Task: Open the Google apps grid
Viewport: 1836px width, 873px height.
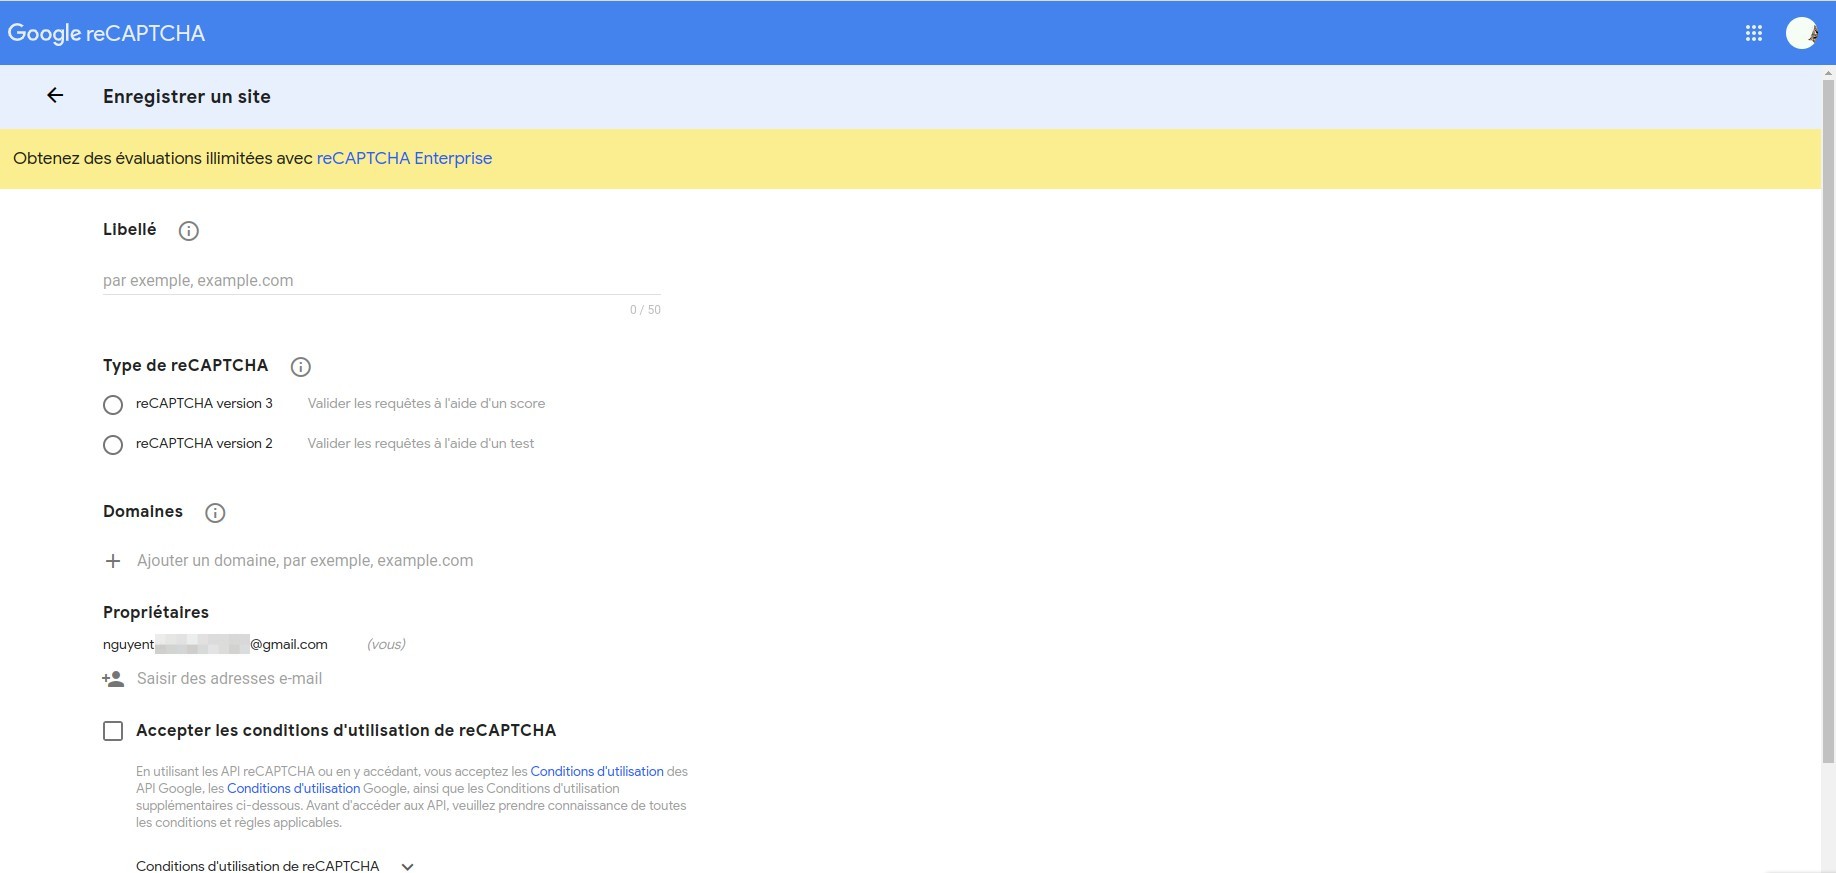Action: (x=1753, y=33)
